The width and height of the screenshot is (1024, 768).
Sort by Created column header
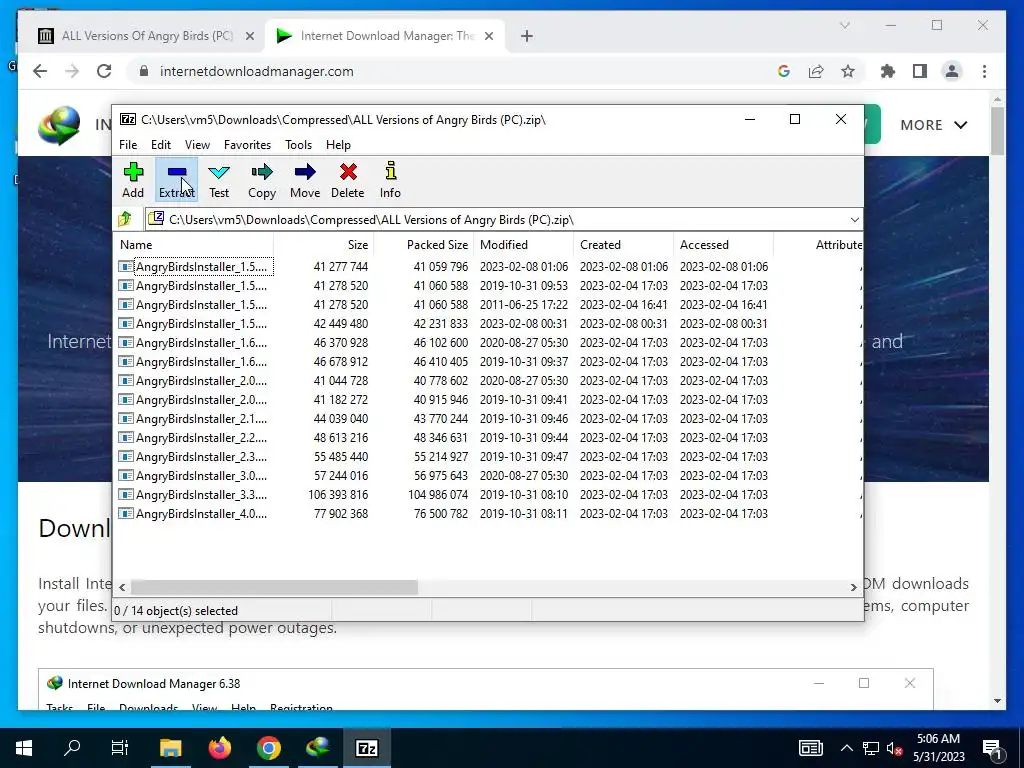624,245
